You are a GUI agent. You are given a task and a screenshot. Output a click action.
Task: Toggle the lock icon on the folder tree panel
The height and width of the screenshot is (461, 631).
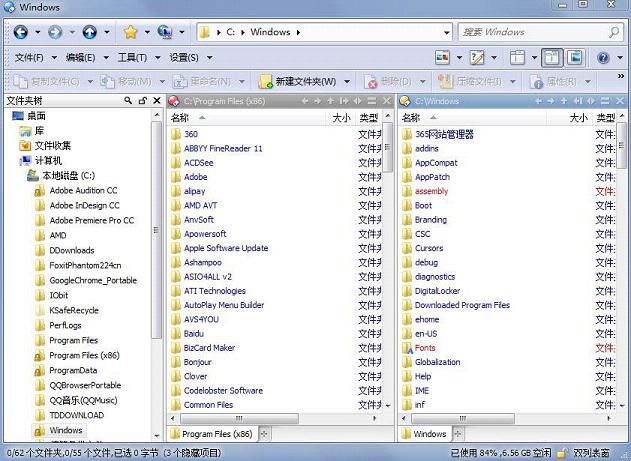pos(142,101)
